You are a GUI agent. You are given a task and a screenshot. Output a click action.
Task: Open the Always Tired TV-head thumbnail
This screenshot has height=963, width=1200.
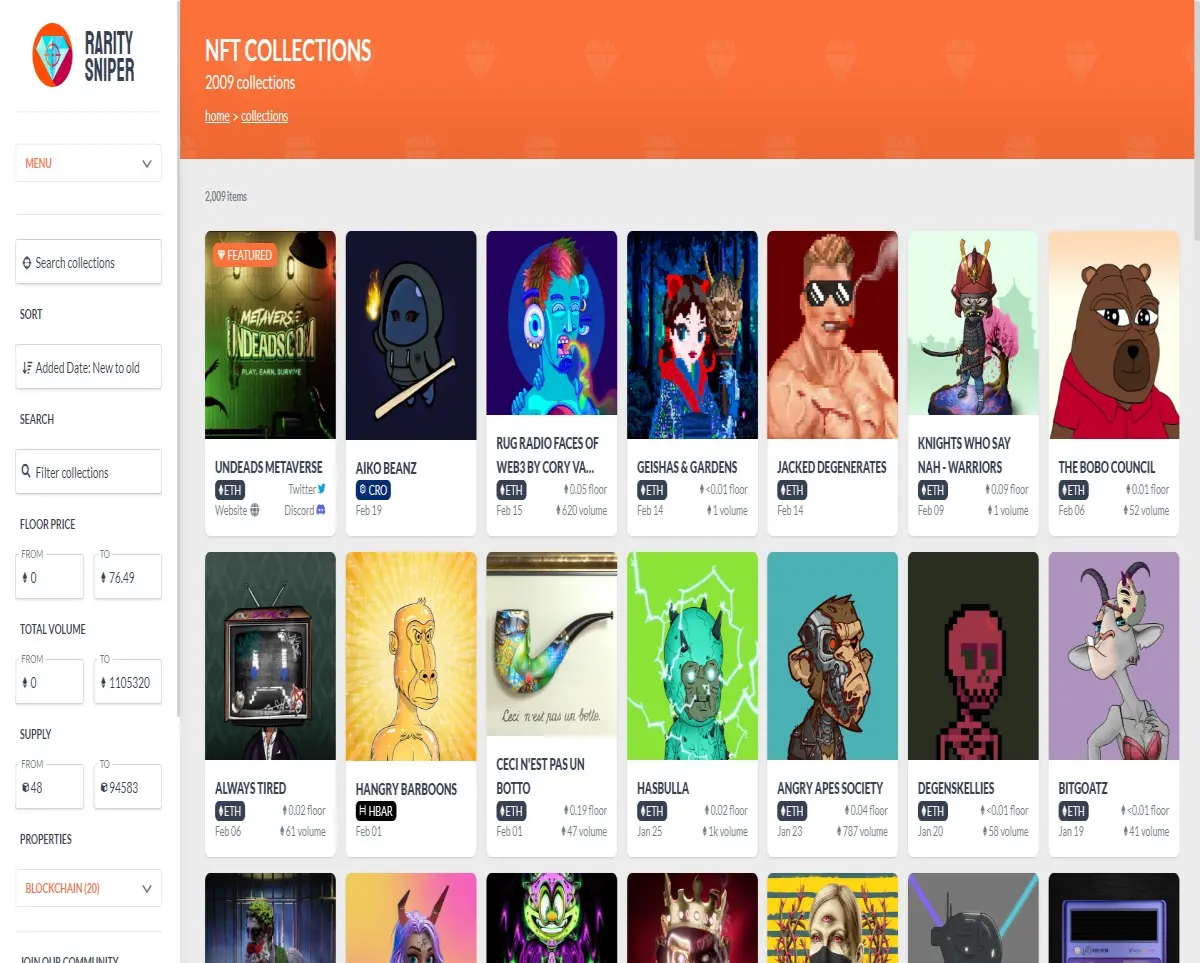point(270,656)
